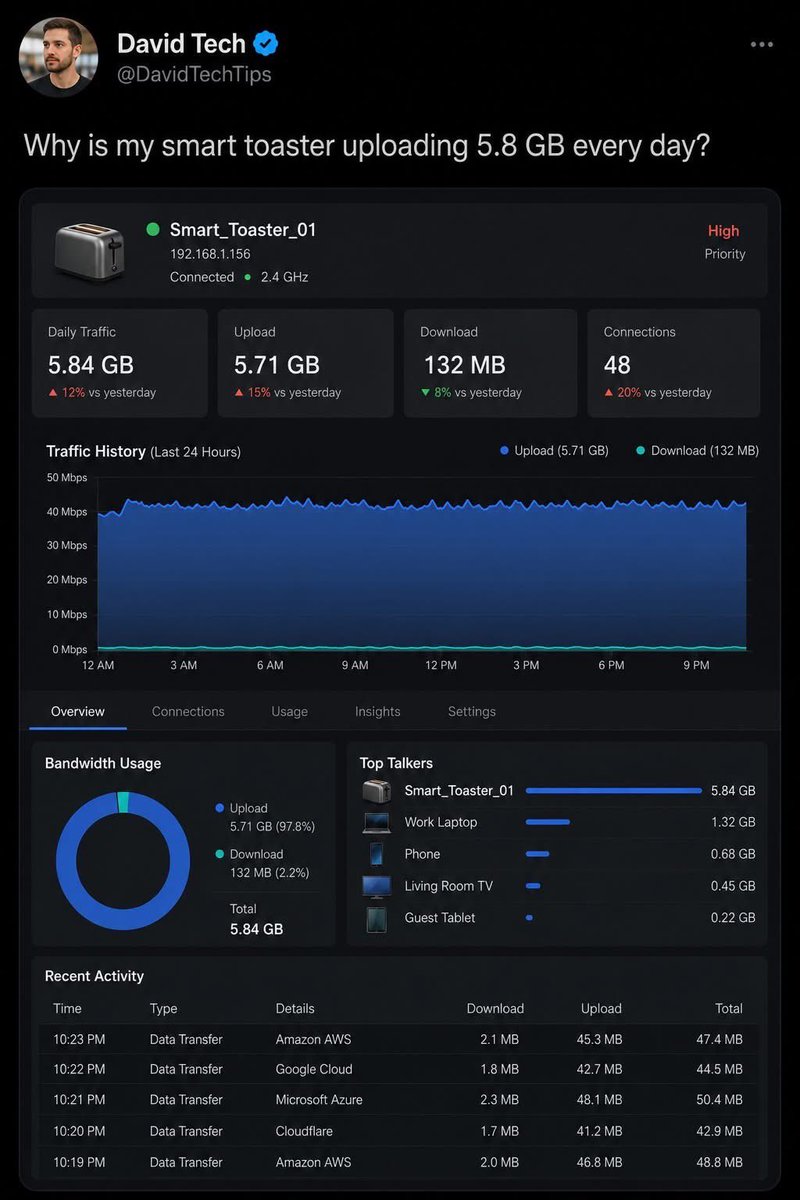Viewport: 800px width, 1200px height.
Task: Open the Settings tab
Action: point(471,712)
